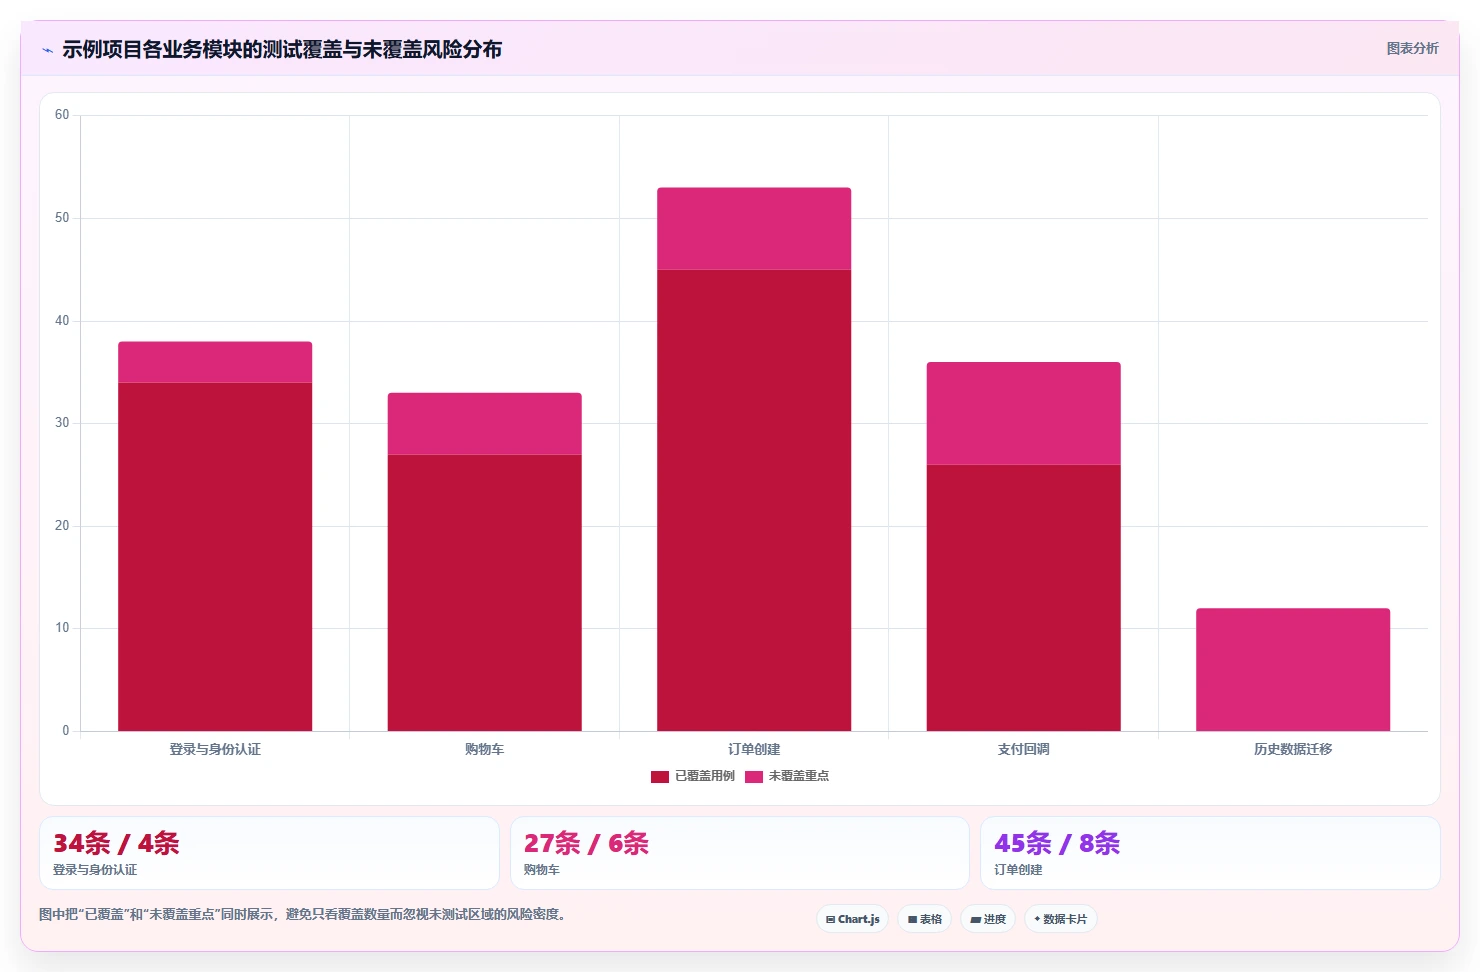Click the 图表分析 label in header
This screenshot has height=972, width=1480.
(1412, 48)
